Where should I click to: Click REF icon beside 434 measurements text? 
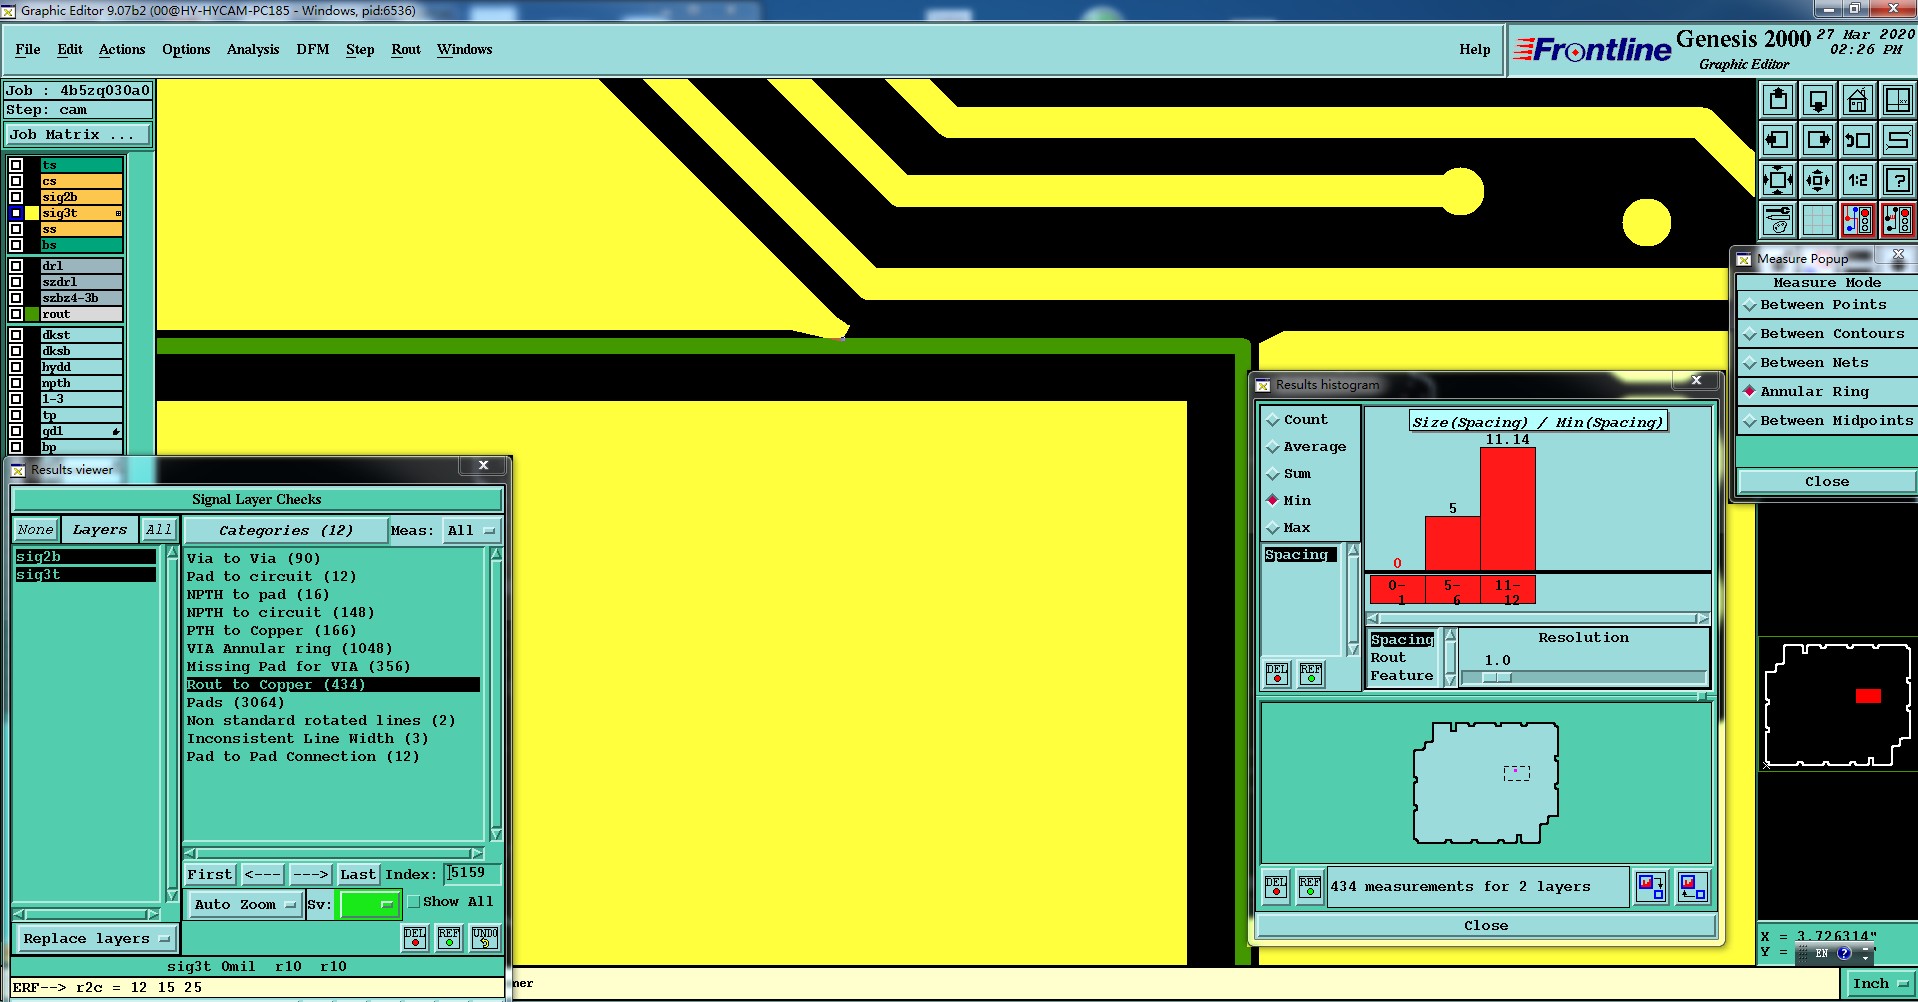1310,887
